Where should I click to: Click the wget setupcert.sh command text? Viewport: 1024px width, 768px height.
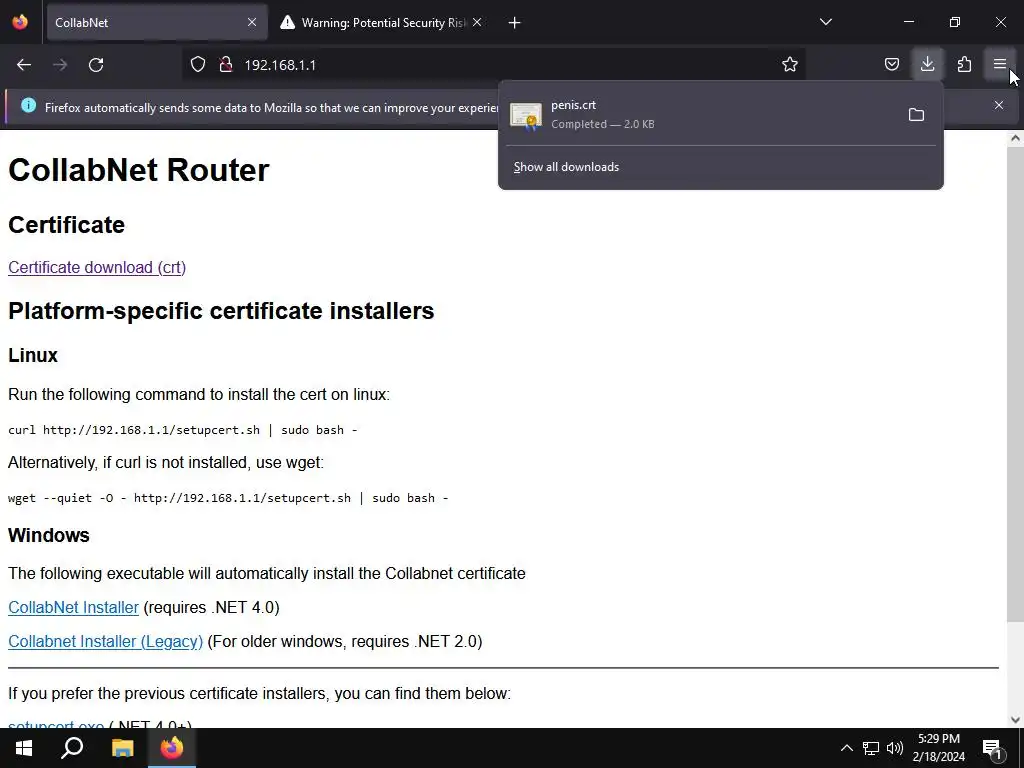(x=228, y=498)
